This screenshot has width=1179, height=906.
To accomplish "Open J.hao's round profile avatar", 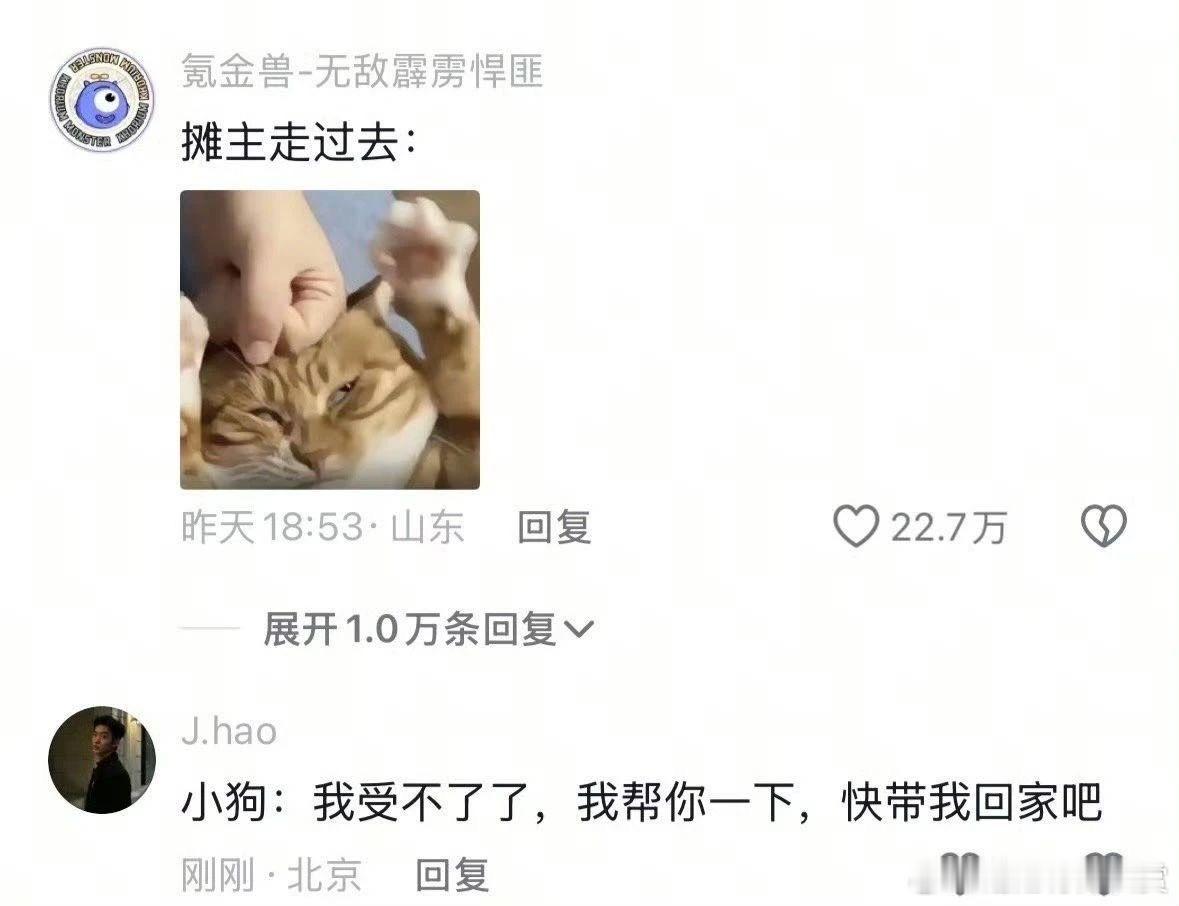I will (102, 759).
